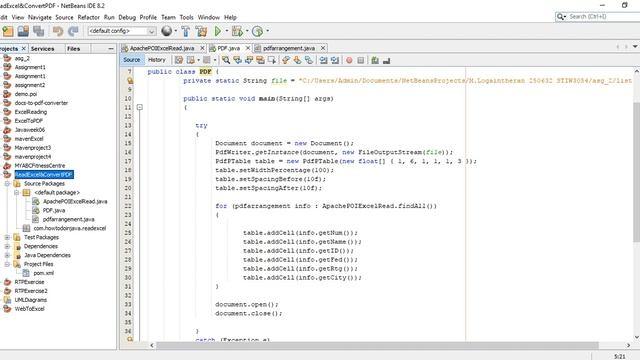Image resolution: width=640 pixels, height=360 pixels.
Task: Click the vertical scrollbar of the editor
Action: point(636,171)
